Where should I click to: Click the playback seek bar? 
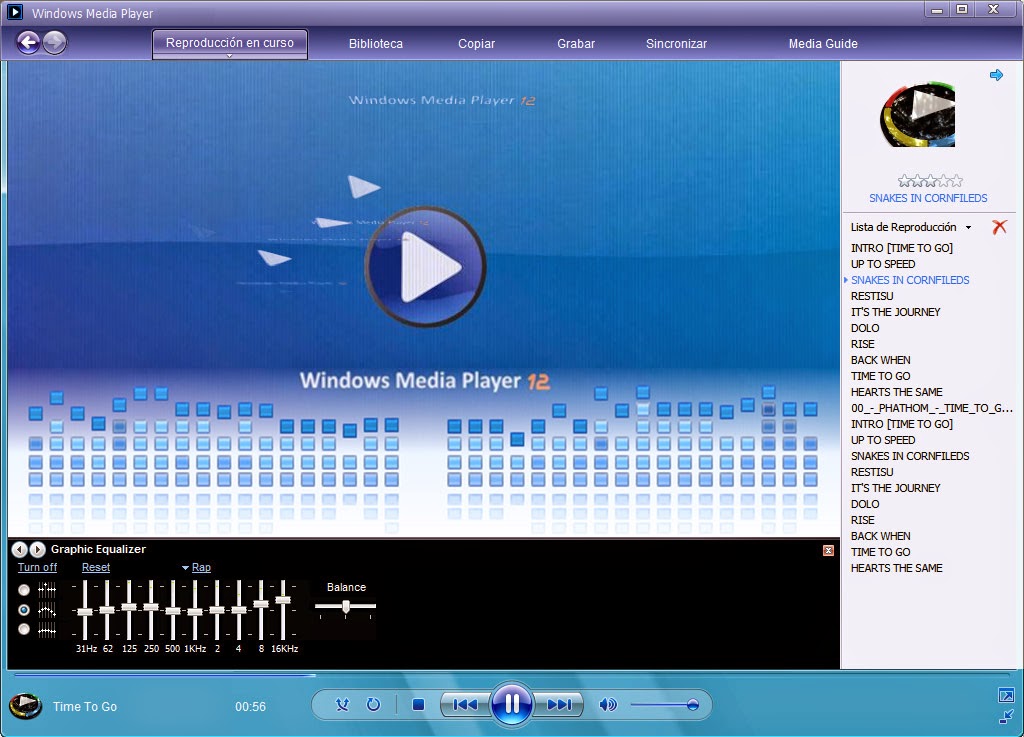(x=511, y=675)
